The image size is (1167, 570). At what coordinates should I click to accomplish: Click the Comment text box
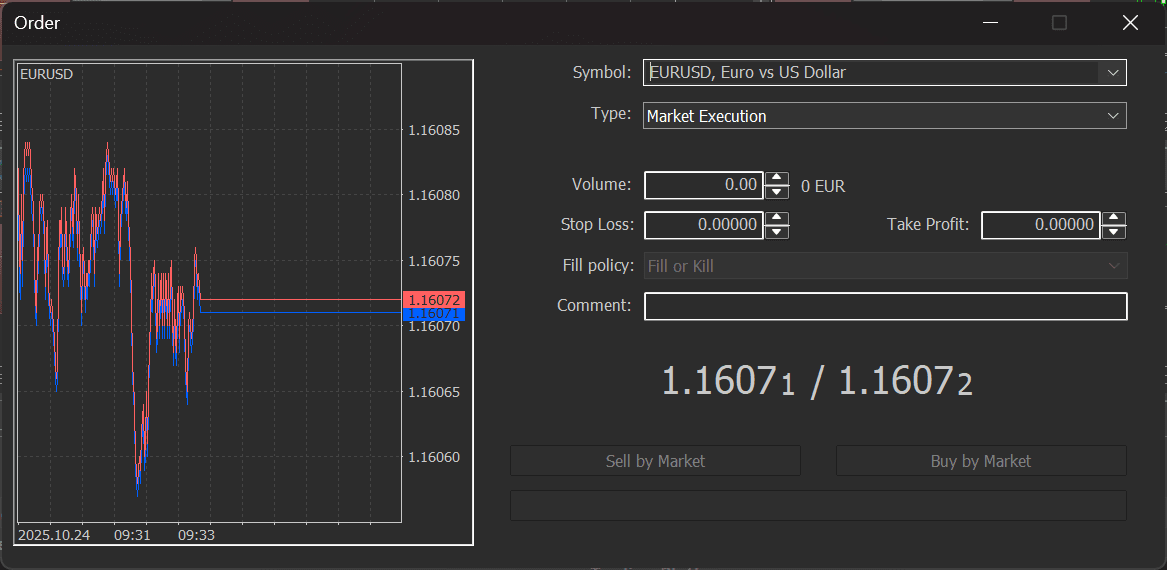[x=885, y=306]
